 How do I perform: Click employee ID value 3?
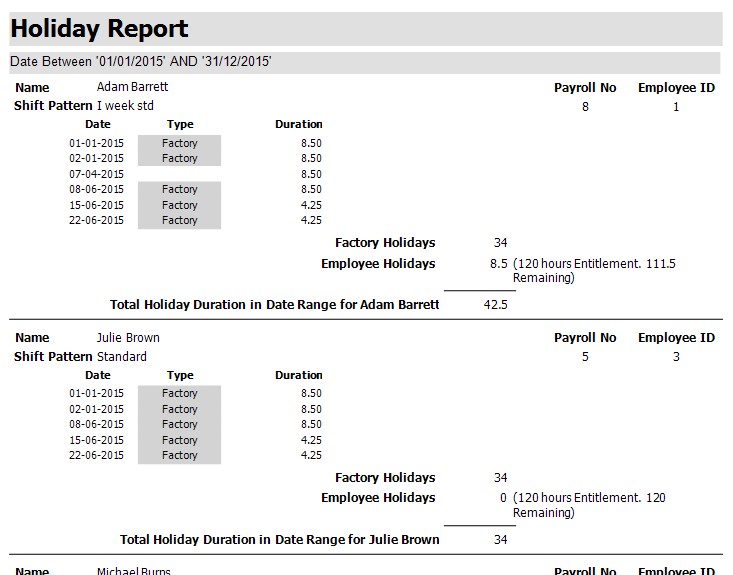pyautogui.click(x=676, y=357)
